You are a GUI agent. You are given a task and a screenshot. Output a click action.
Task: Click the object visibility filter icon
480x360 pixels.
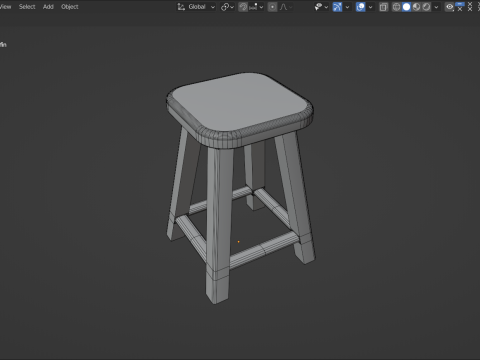coord(318,7)
